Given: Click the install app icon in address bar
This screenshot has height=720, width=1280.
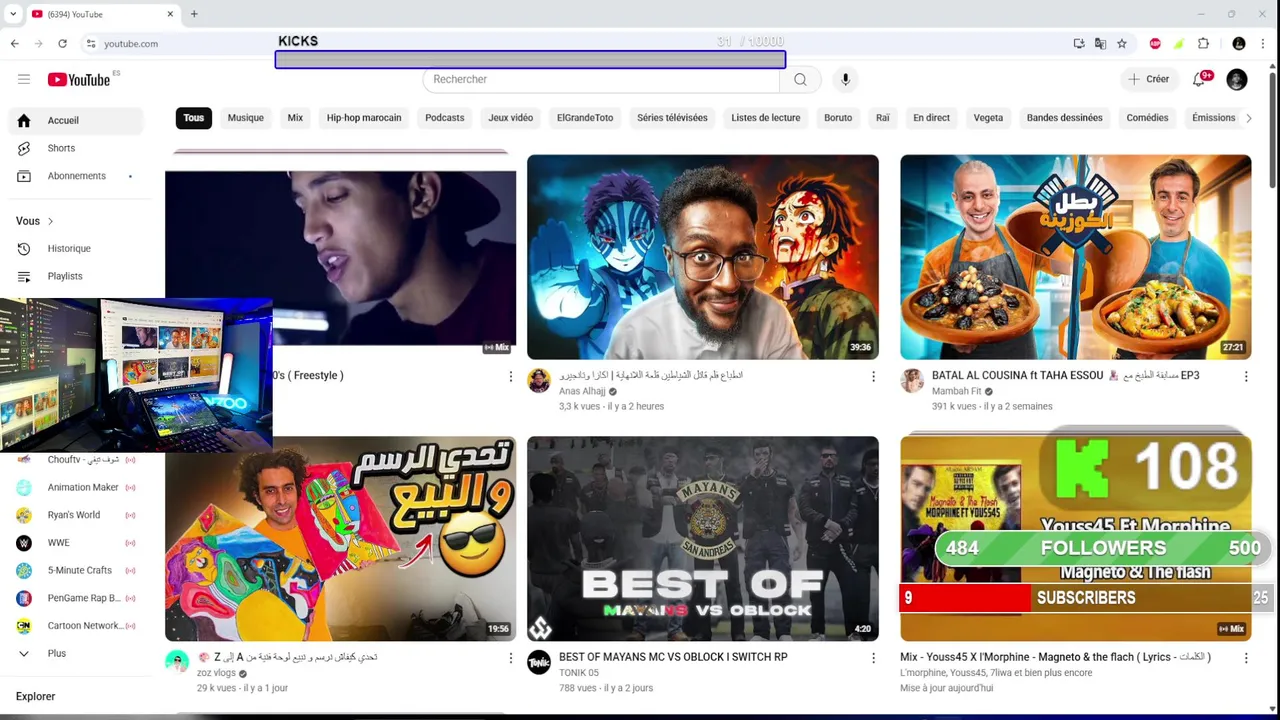Looking at the screenshot, I should pos(1078,43).
